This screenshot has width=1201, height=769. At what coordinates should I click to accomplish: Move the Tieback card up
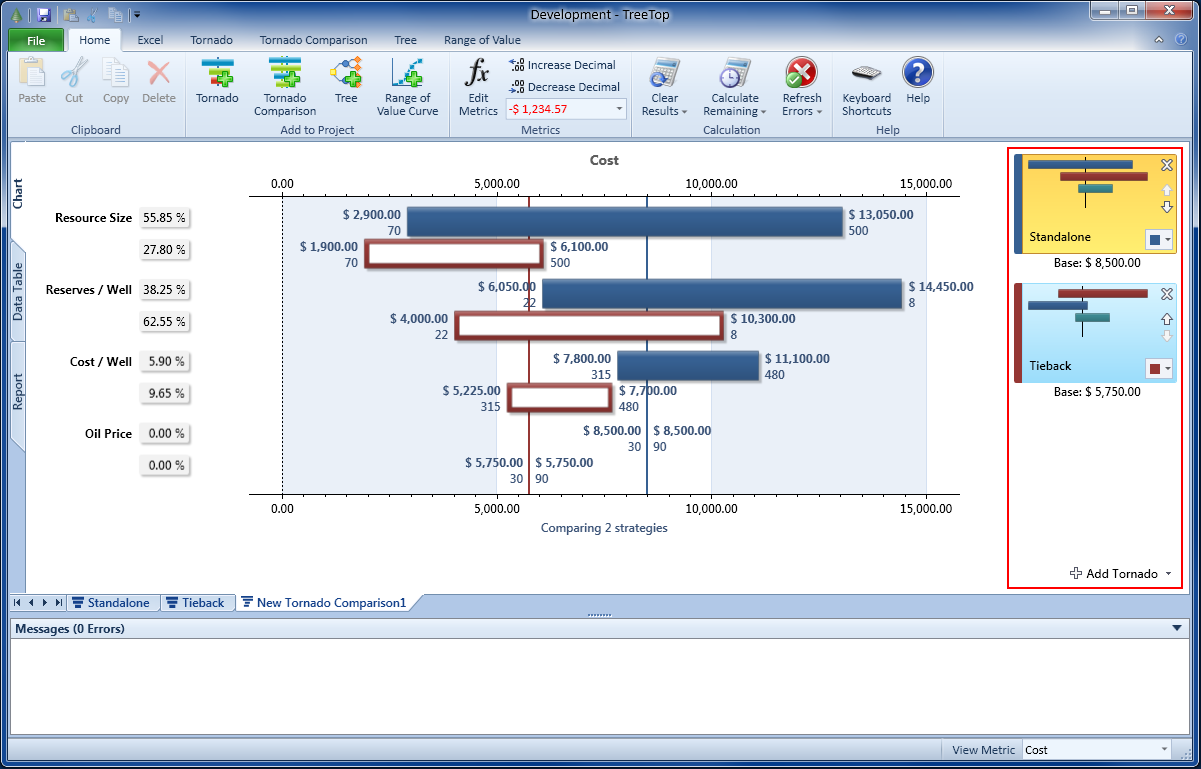click(x=1166, y=318)
